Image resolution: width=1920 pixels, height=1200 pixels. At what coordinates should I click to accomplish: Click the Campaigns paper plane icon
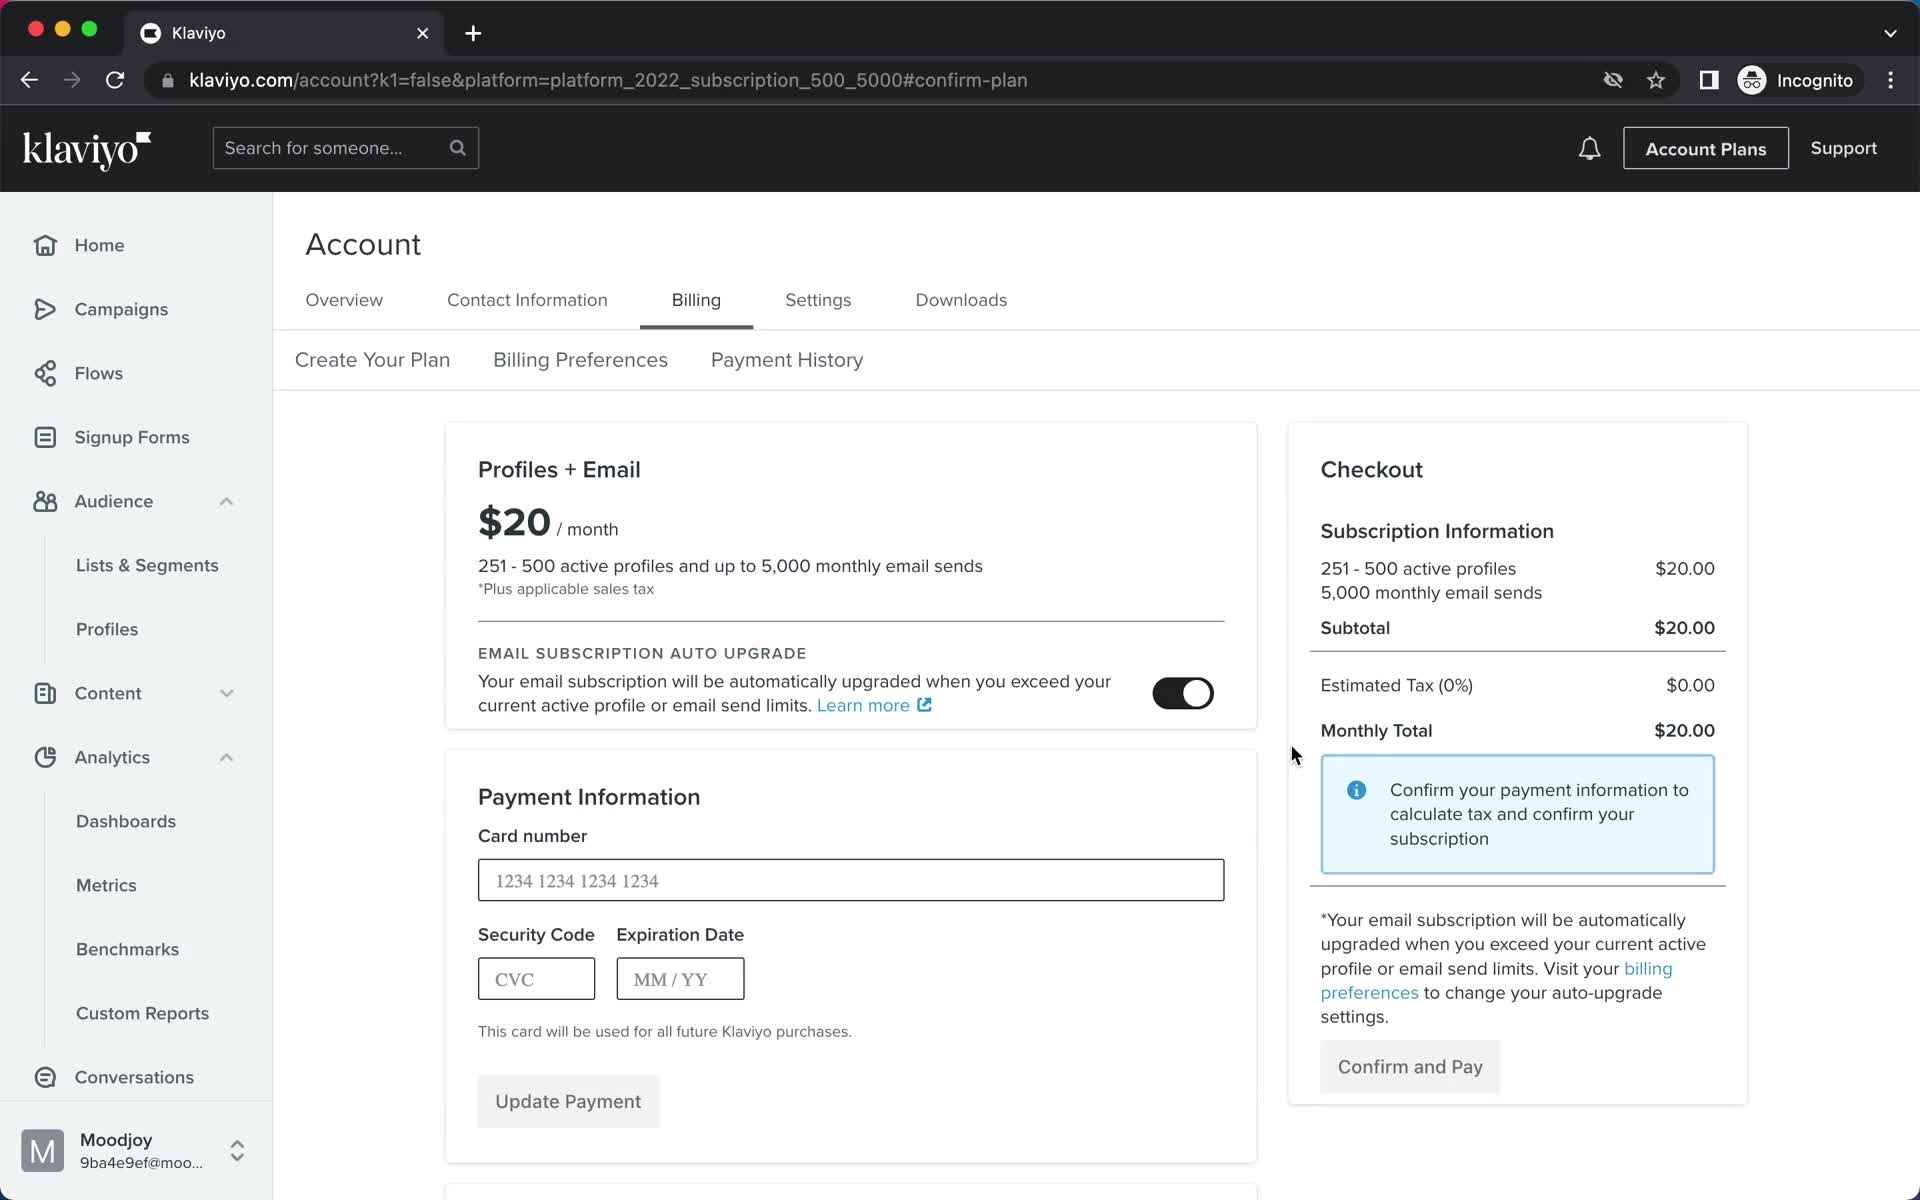click(x=45, y=309)
